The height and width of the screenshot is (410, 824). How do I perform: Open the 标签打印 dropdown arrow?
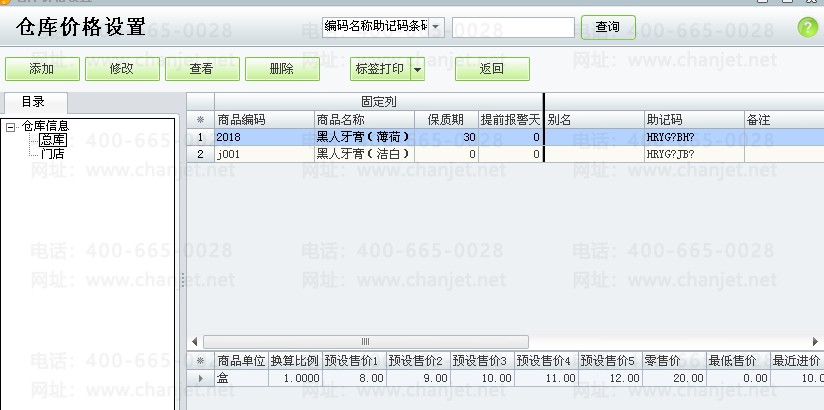coord(418,69)
